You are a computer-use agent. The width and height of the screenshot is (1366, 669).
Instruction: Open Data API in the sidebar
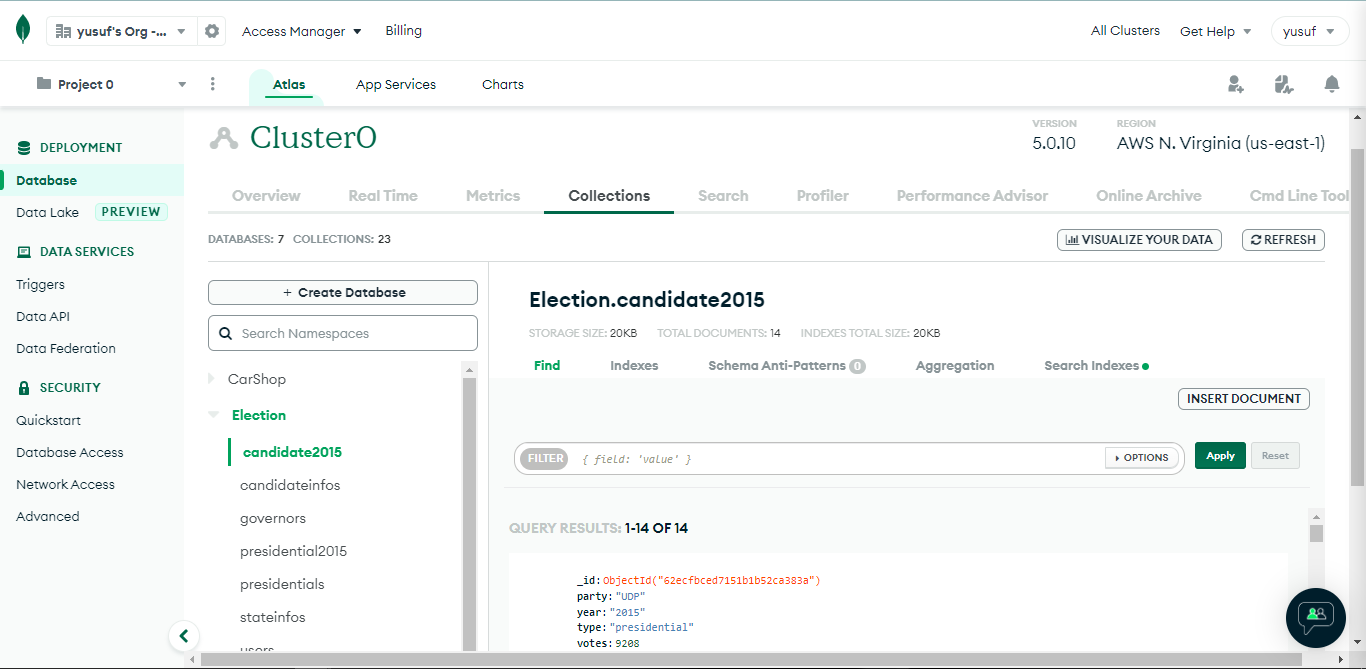pos(43,317)
